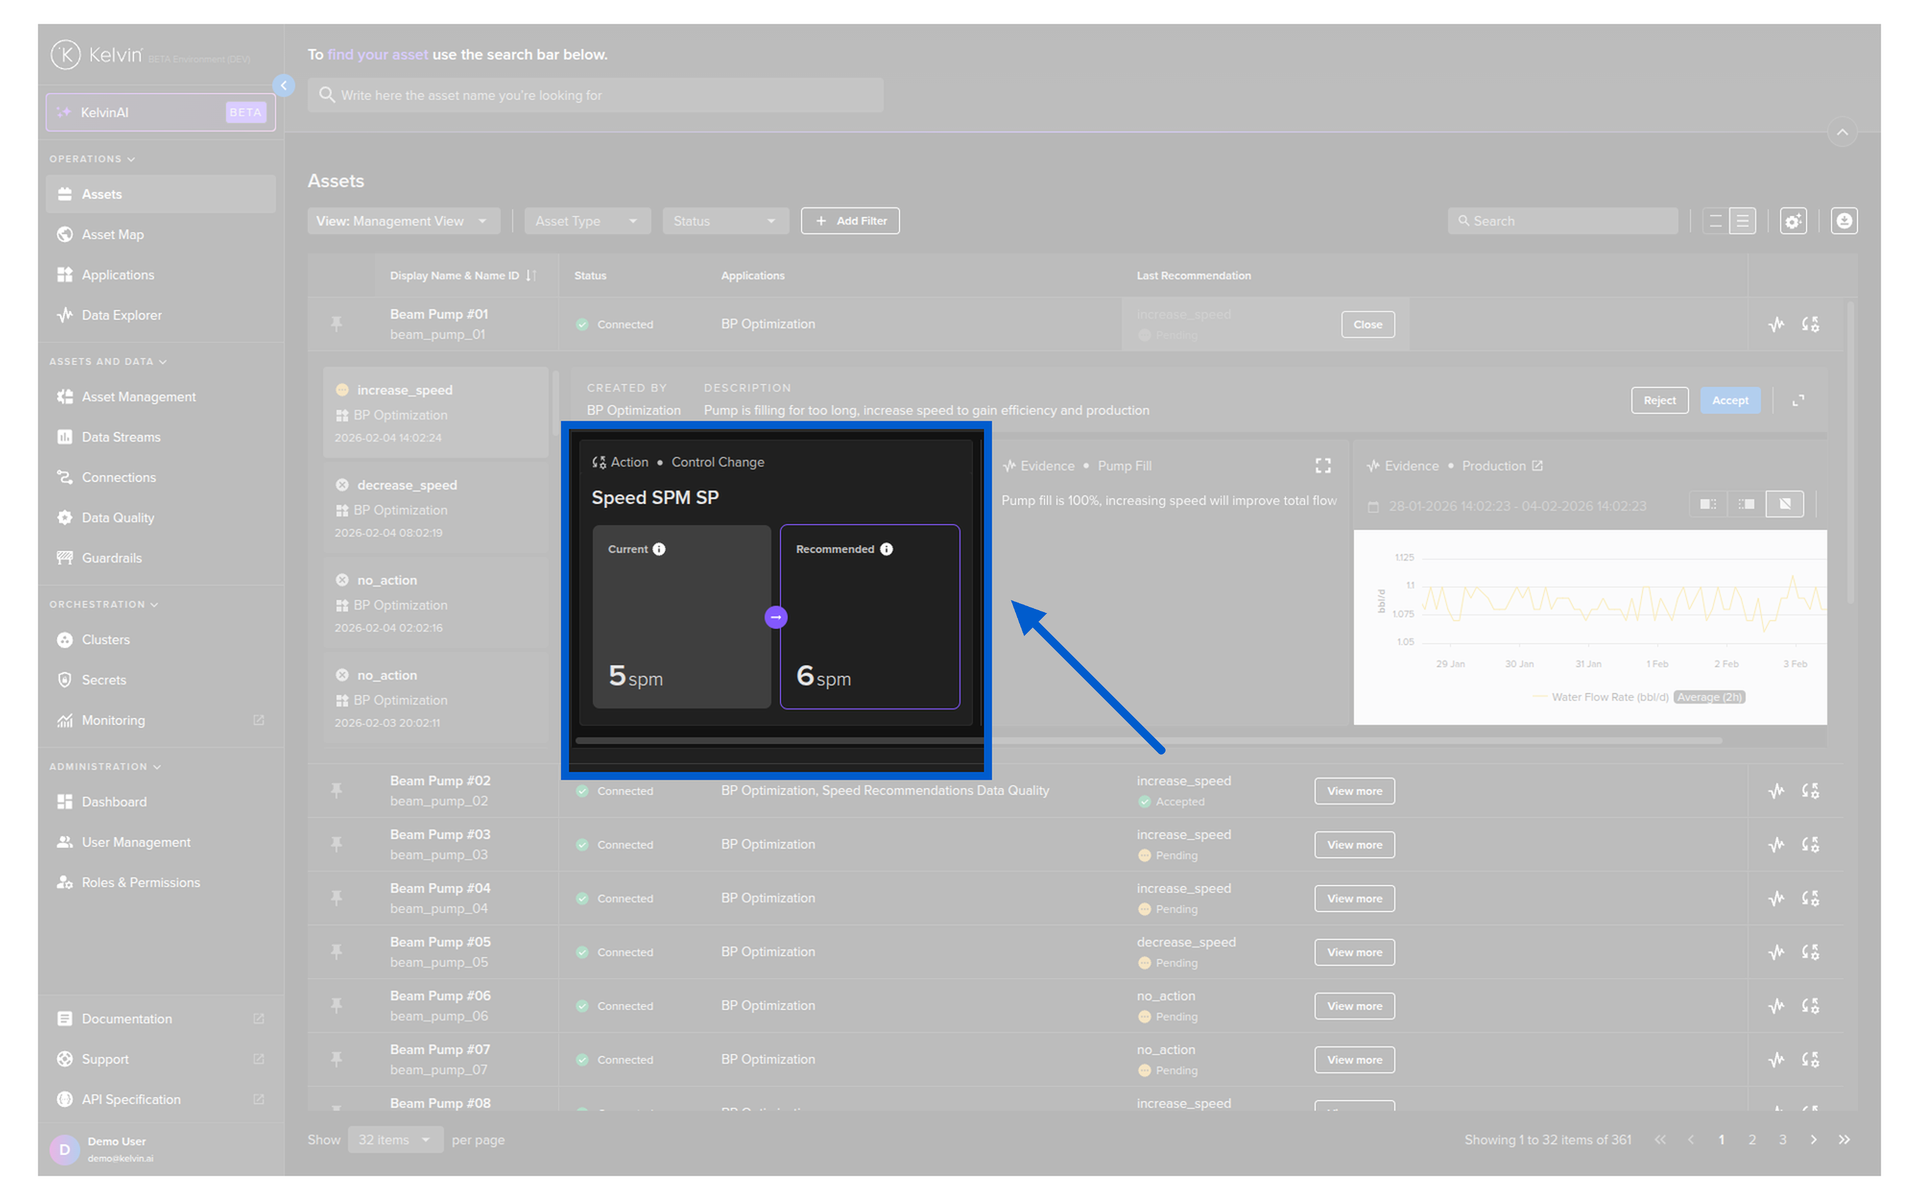The image size is (1920, 1200).
Task: Open Production evidence external link icon
Action: click(x=1538, y=466)
